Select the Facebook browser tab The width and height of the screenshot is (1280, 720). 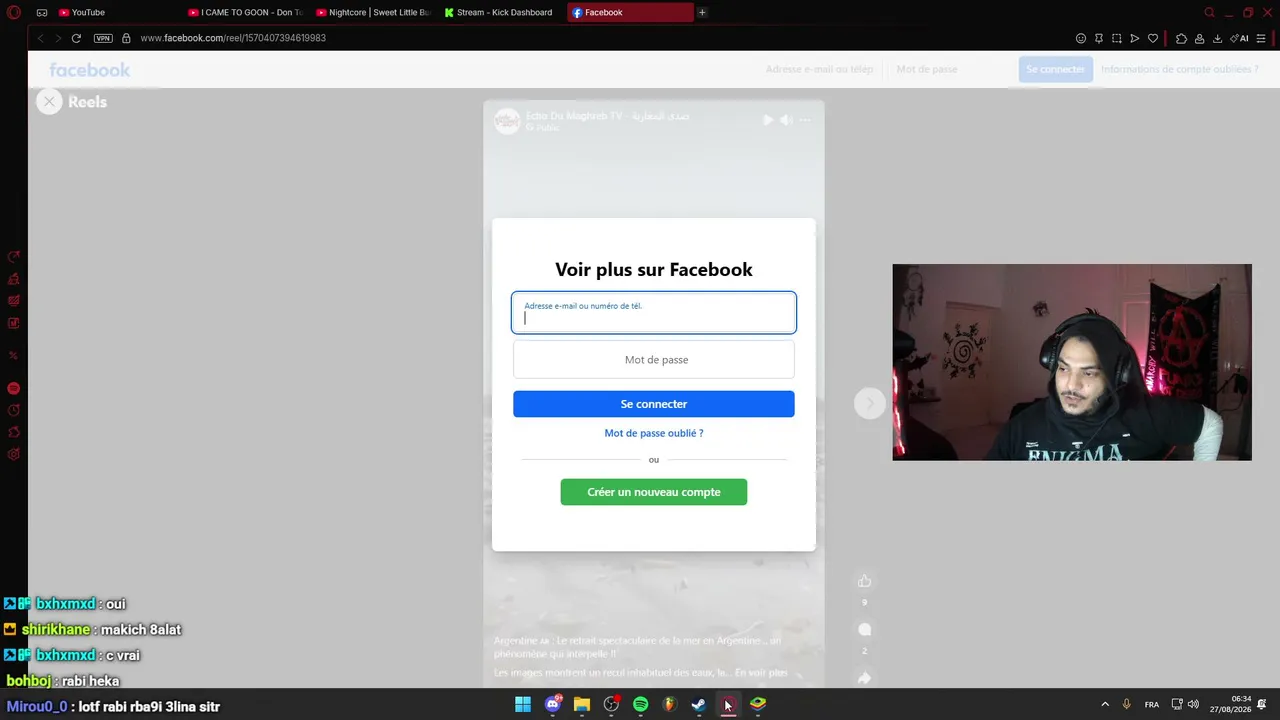pyautogui.click(x=630, y=13)
